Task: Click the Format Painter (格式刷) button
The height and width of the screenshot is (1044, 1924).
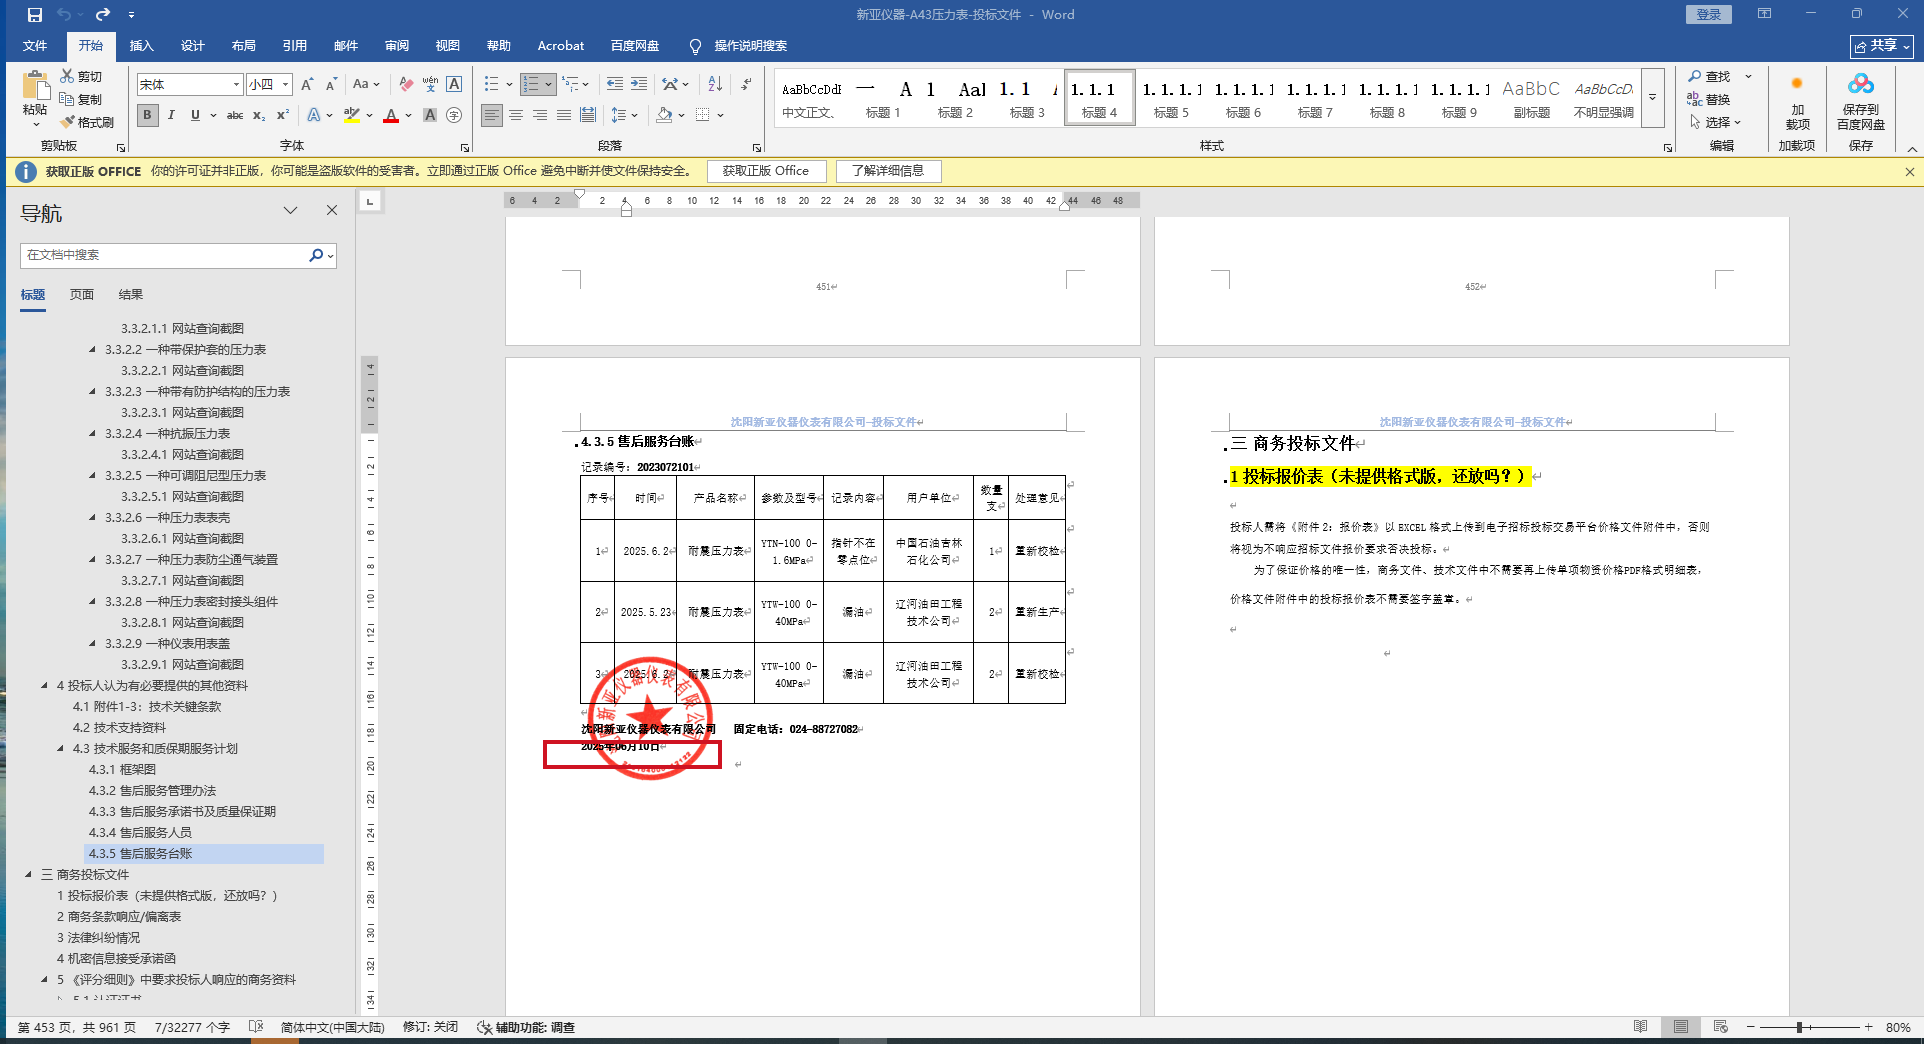Action: pyautogui.click(x=88, y=122)
